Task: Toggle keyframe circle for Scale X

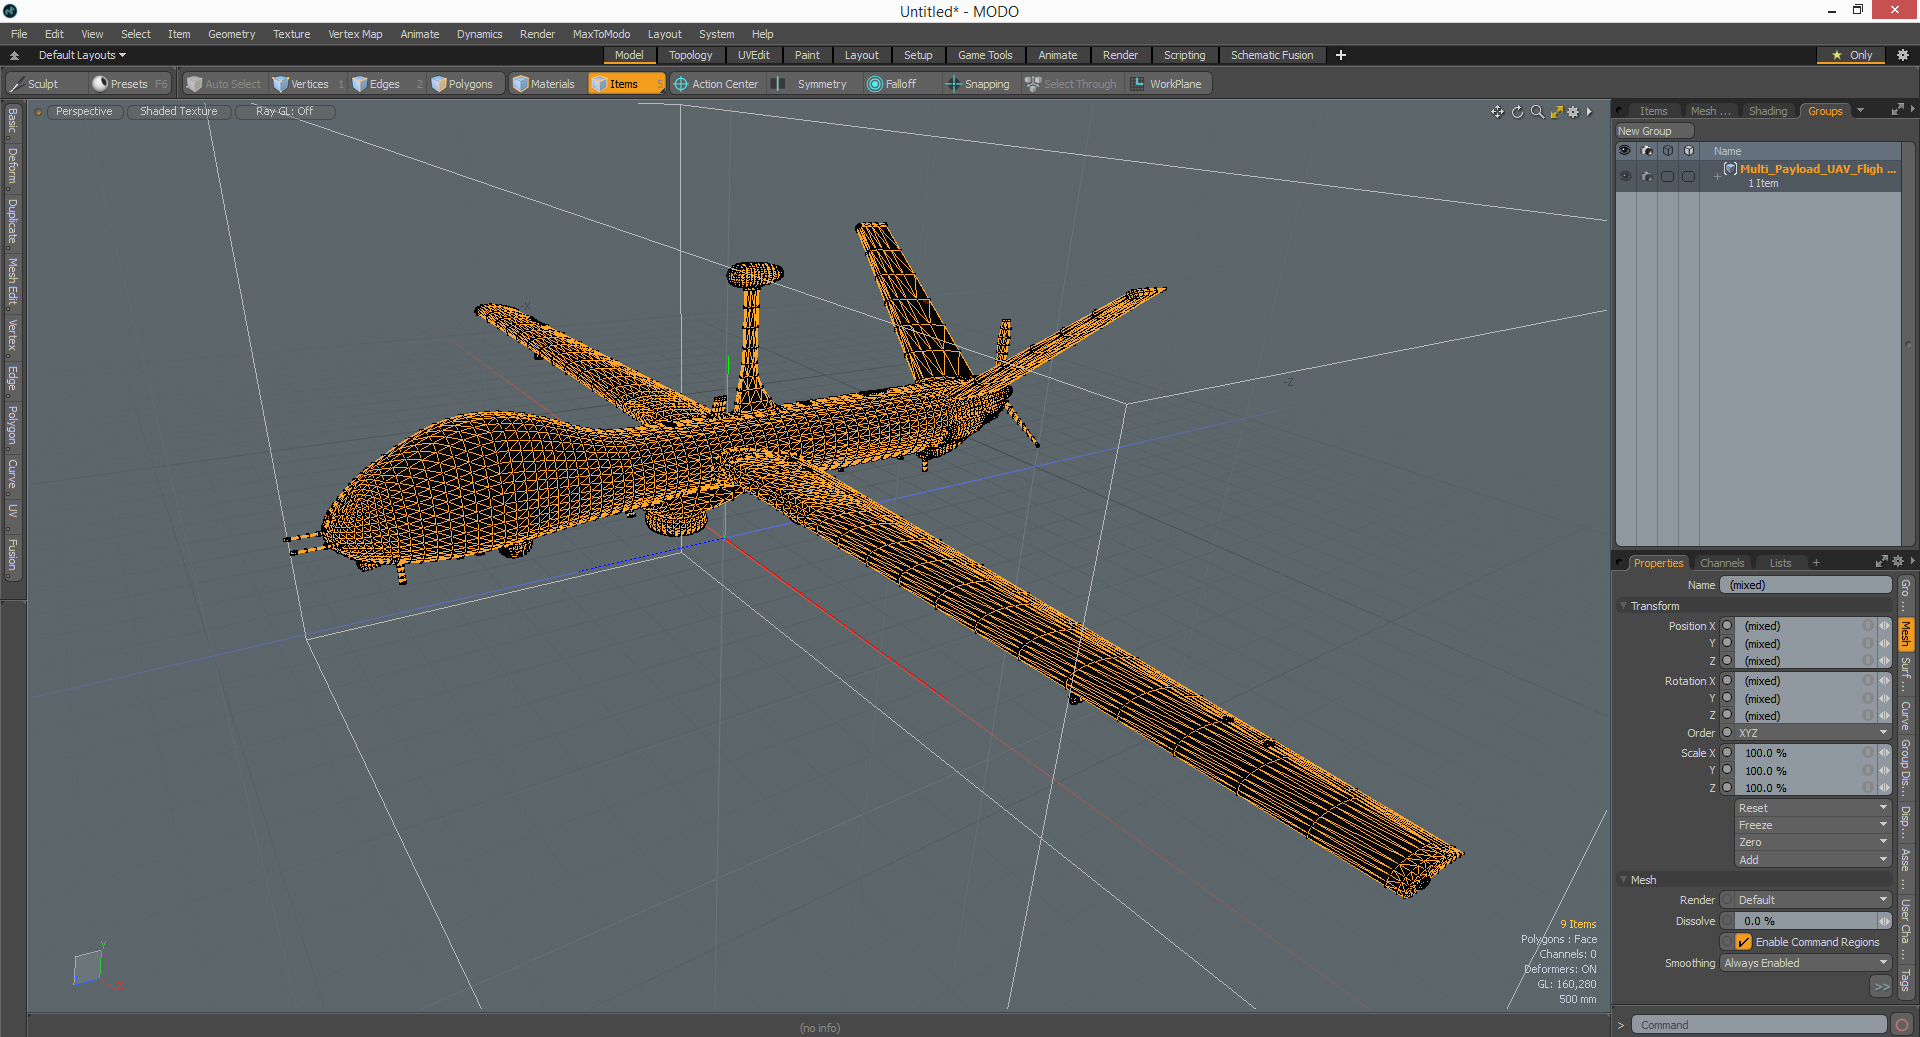Action: 1727,753
